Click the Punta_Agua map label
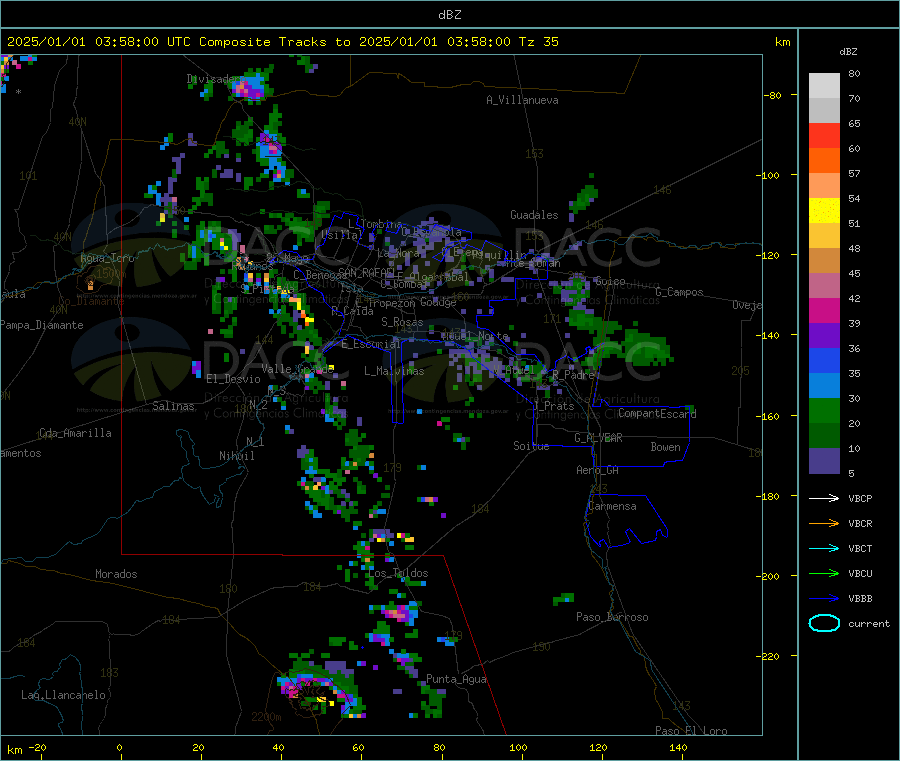900x761 pixels. [x=456, y=680]
